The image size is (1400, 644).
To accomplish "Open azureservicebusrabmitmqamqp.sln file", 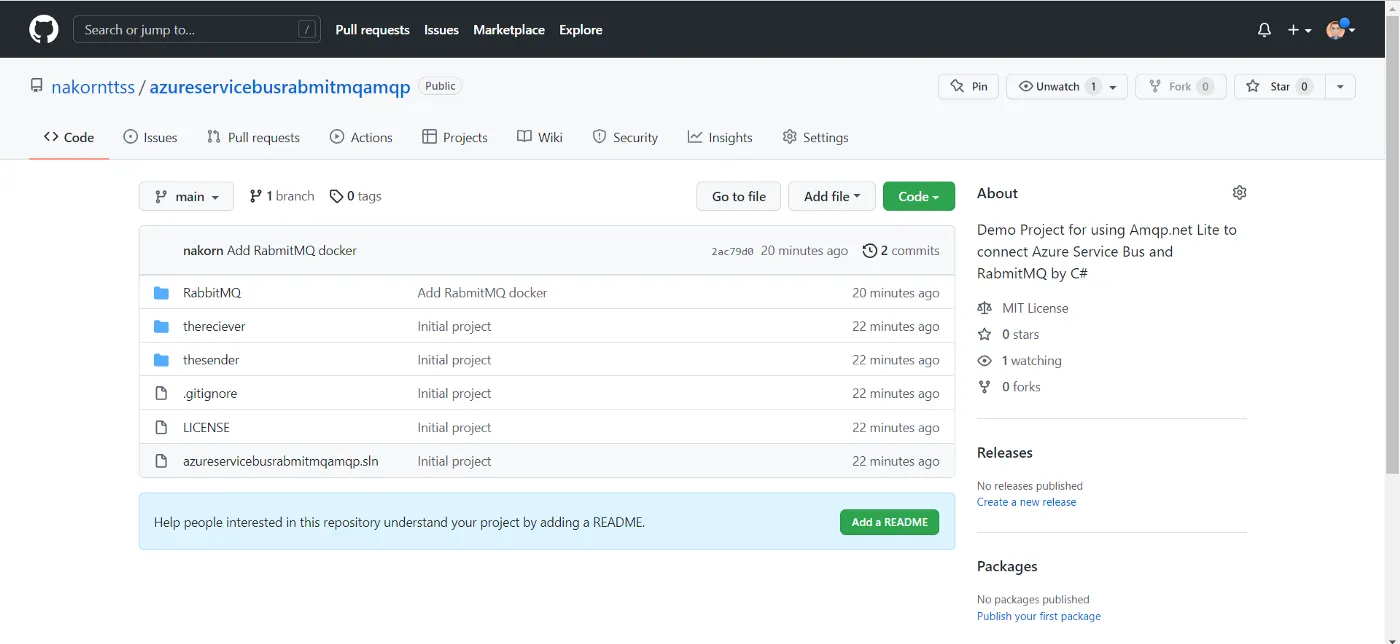I will 281,461.
